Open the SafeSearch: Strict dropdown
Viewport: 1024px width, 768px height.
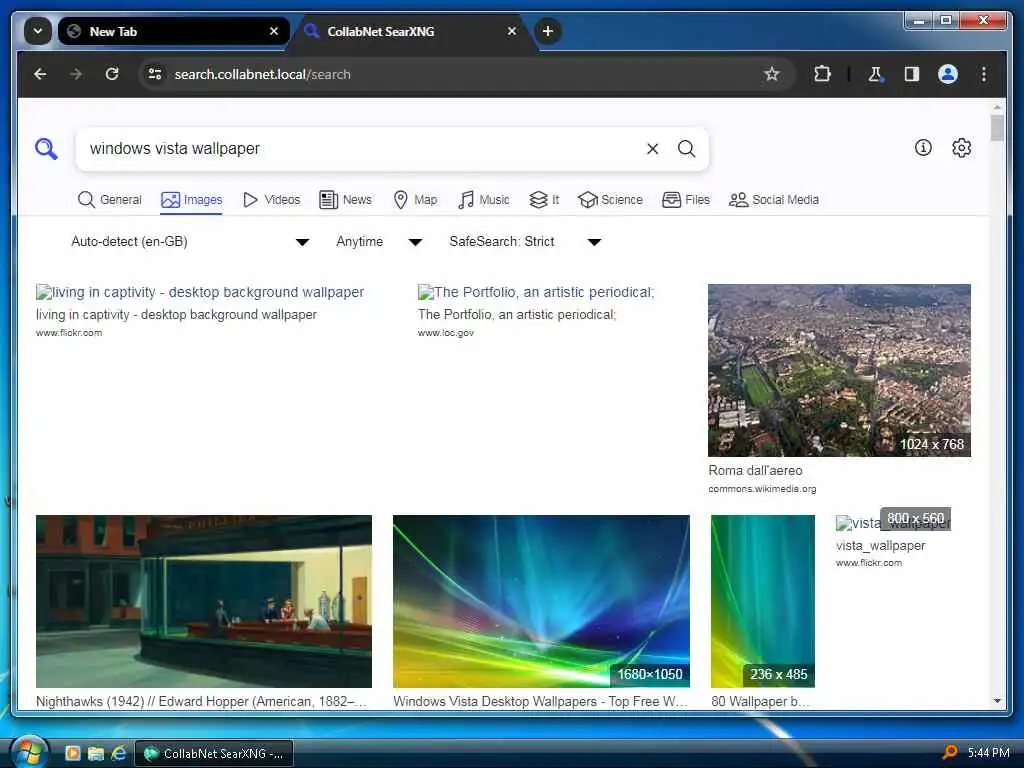pos(525,242)
